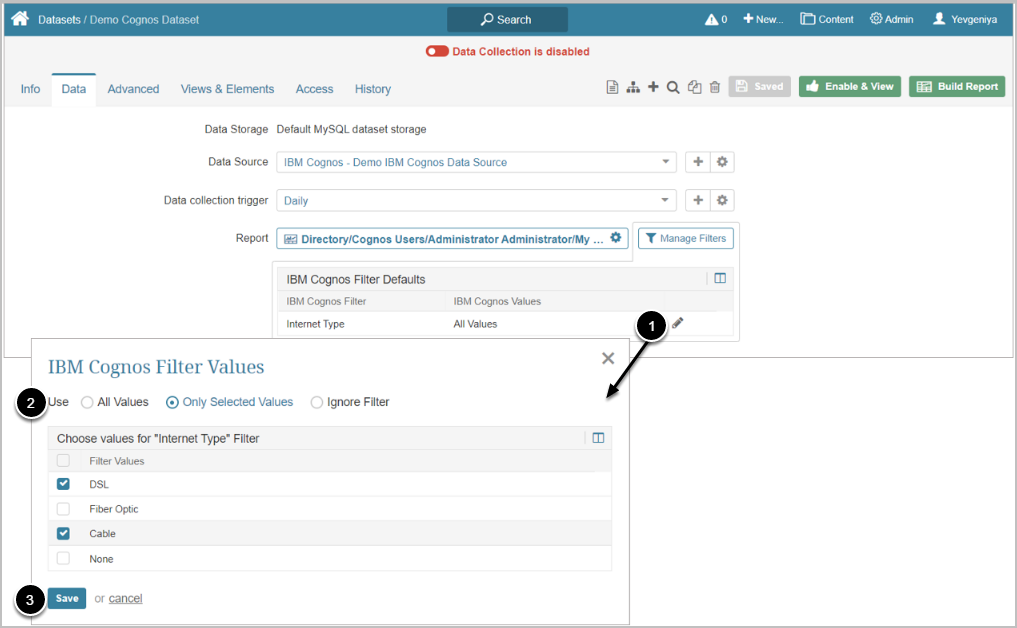Click the Save button in the dialog
This screenshot has width=1017, height=628.
coord(67,598)
